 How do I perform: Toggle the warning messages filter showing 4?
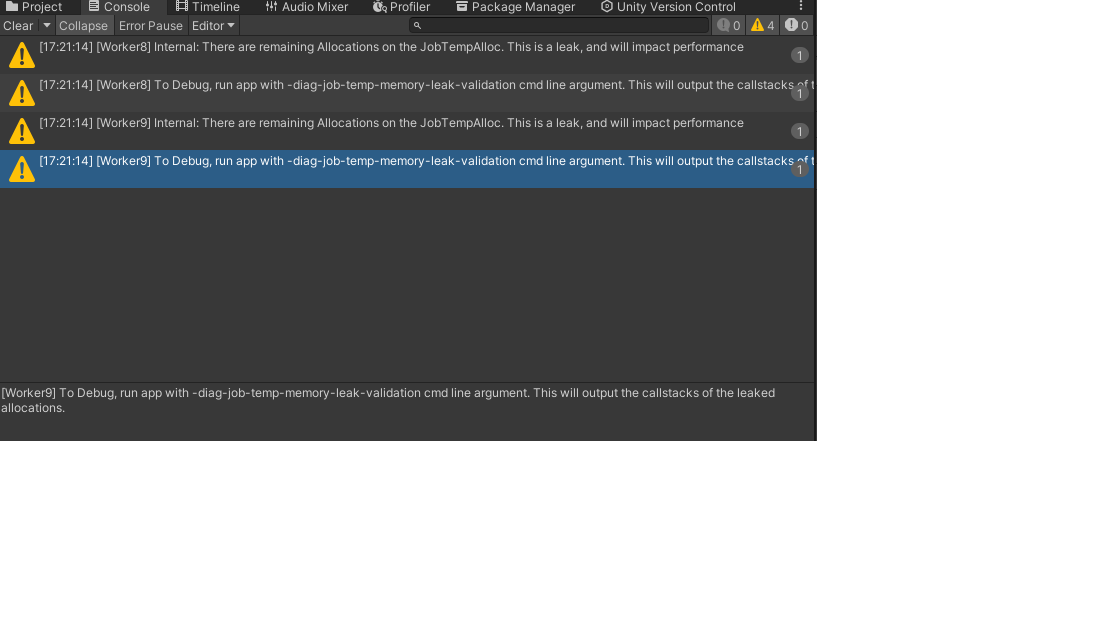[760, 25]
